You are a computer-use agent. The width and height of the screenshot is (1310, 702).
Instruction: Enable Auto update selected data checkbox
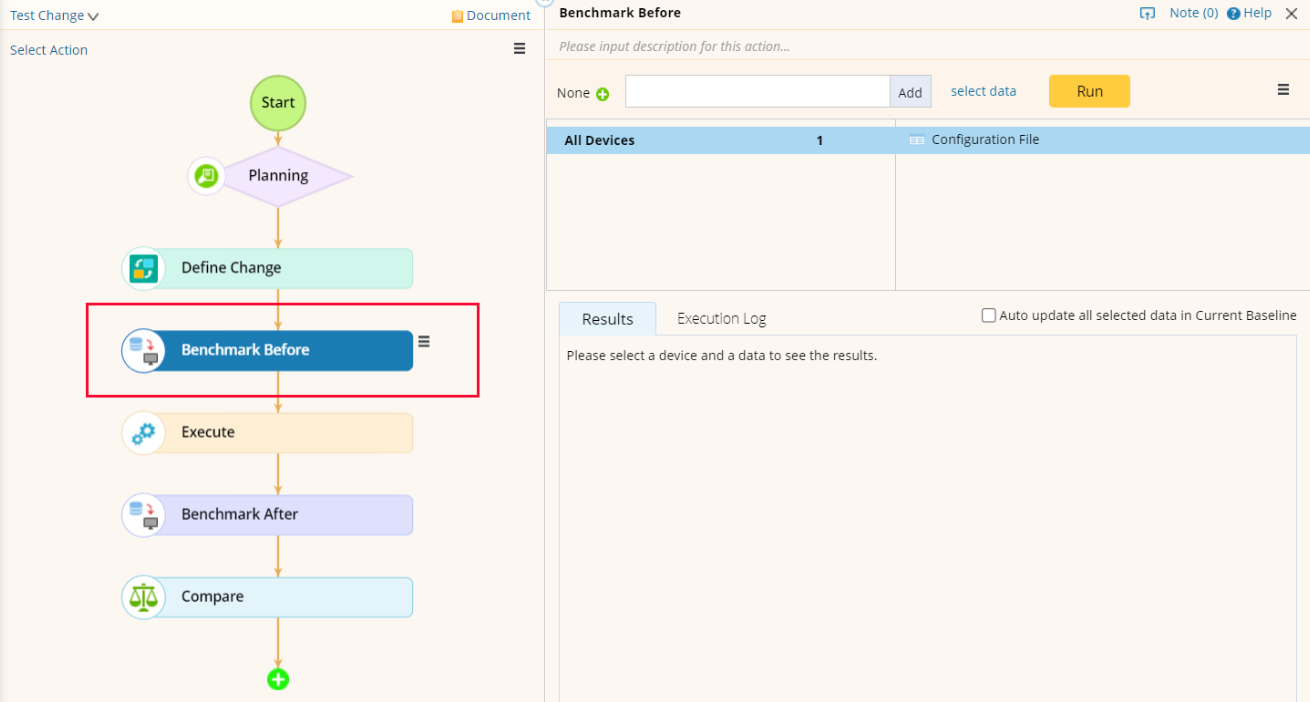(989, 316)
